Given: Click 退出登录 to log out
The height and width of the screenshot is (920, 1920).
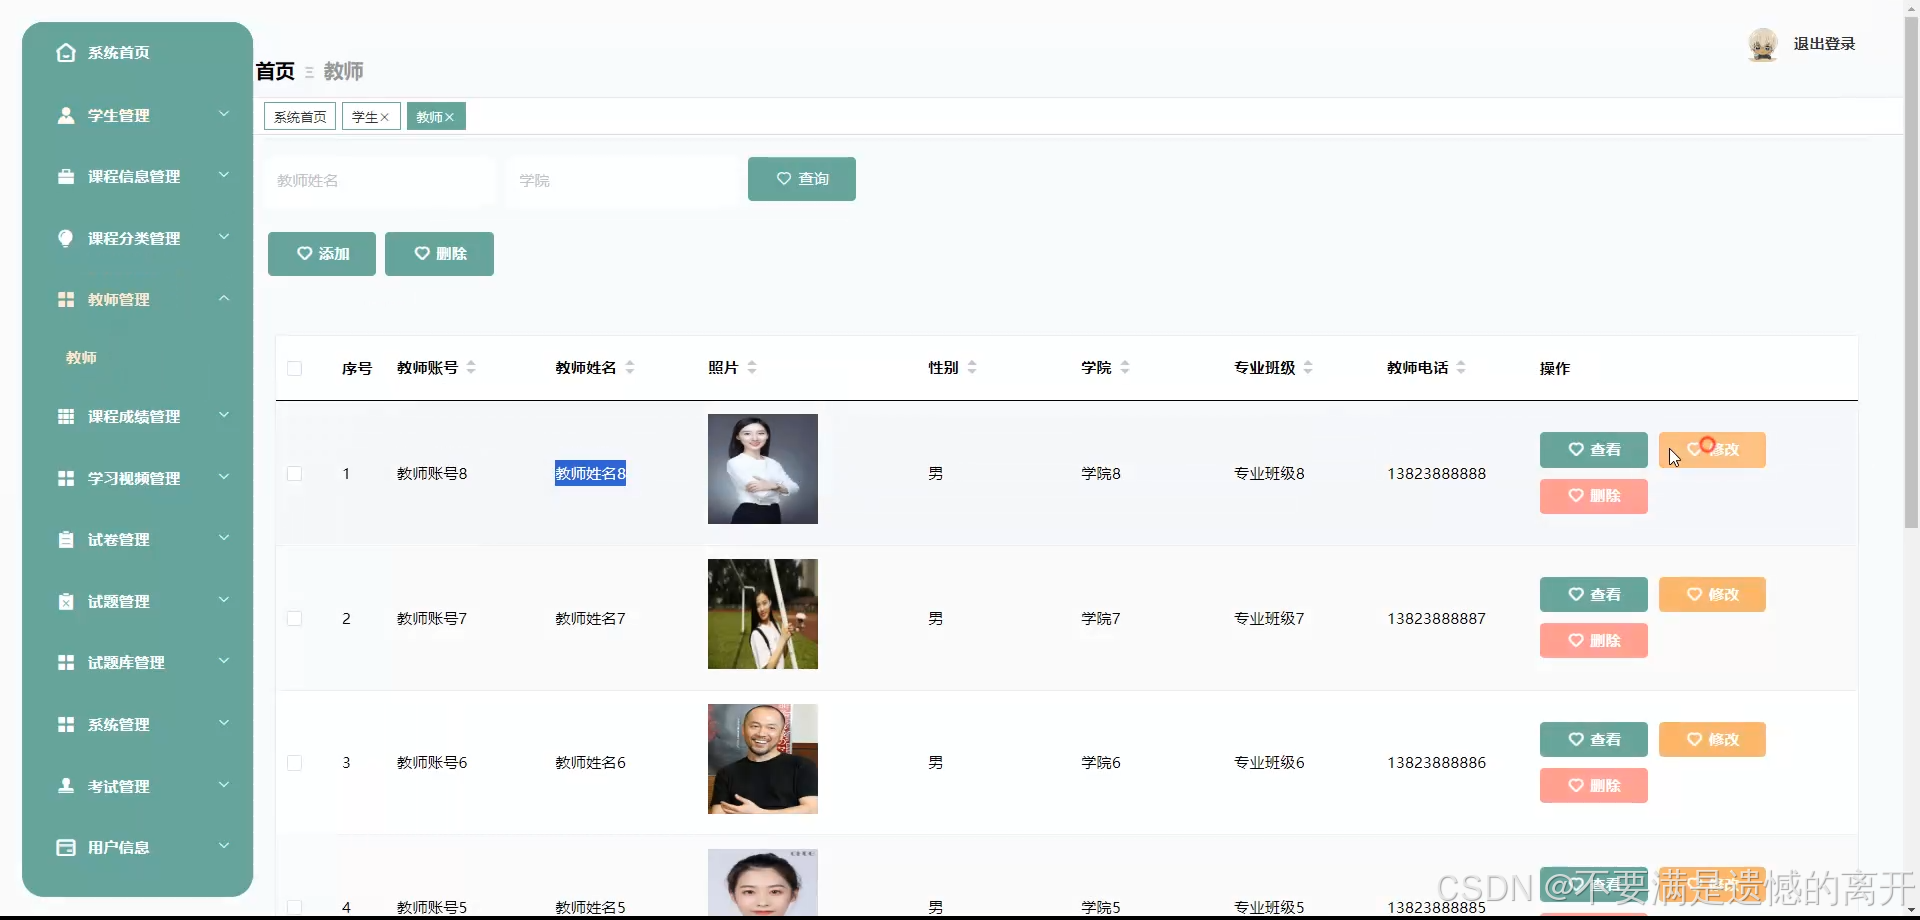Looking at the screenshot, I should [1824, 44].
